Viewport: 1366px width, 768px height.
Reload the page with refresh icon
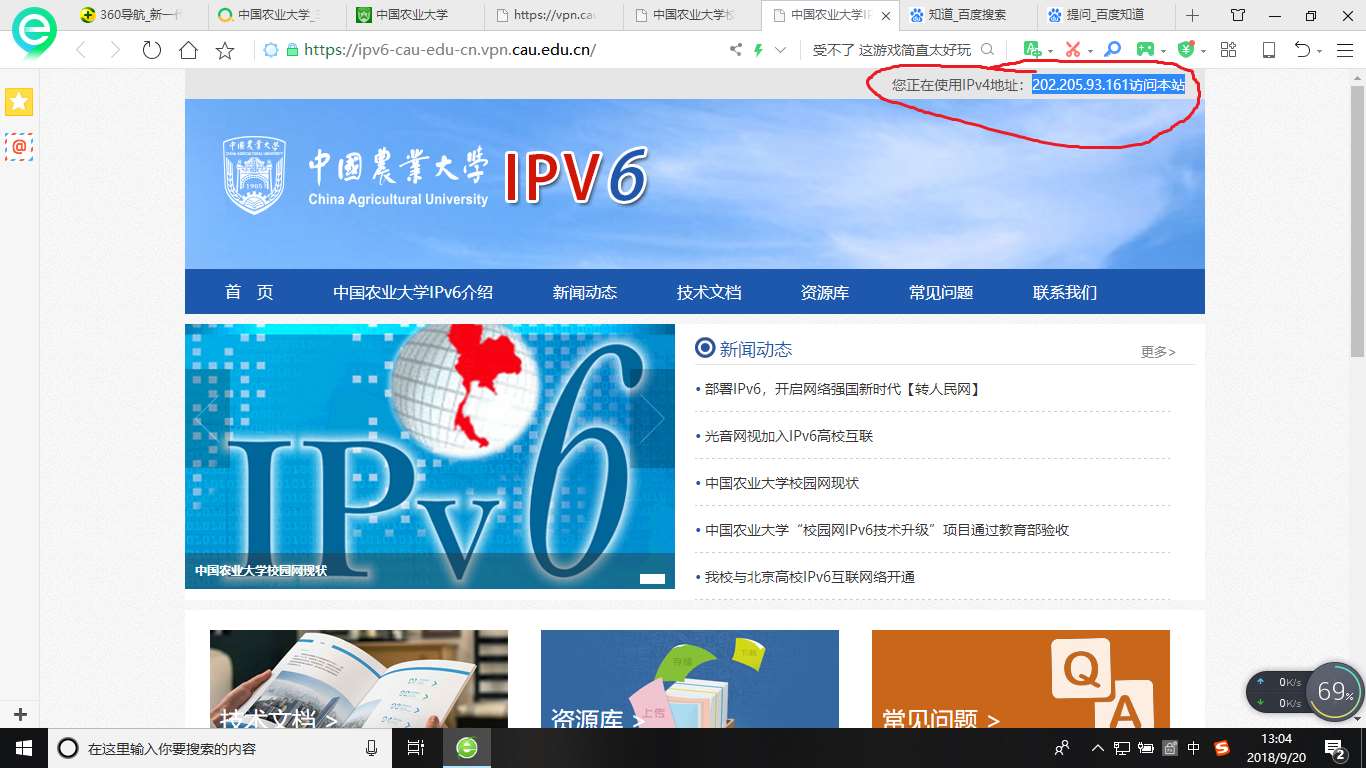click(152, 50)
